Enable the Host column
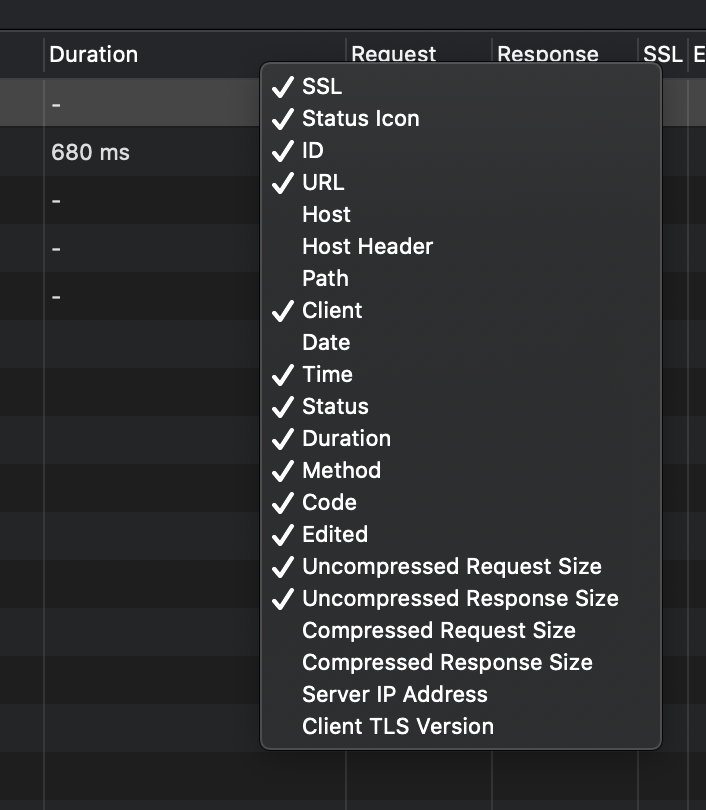Viewport: 706px width, 810px height. pyautogui.click(x=461, y=214)
